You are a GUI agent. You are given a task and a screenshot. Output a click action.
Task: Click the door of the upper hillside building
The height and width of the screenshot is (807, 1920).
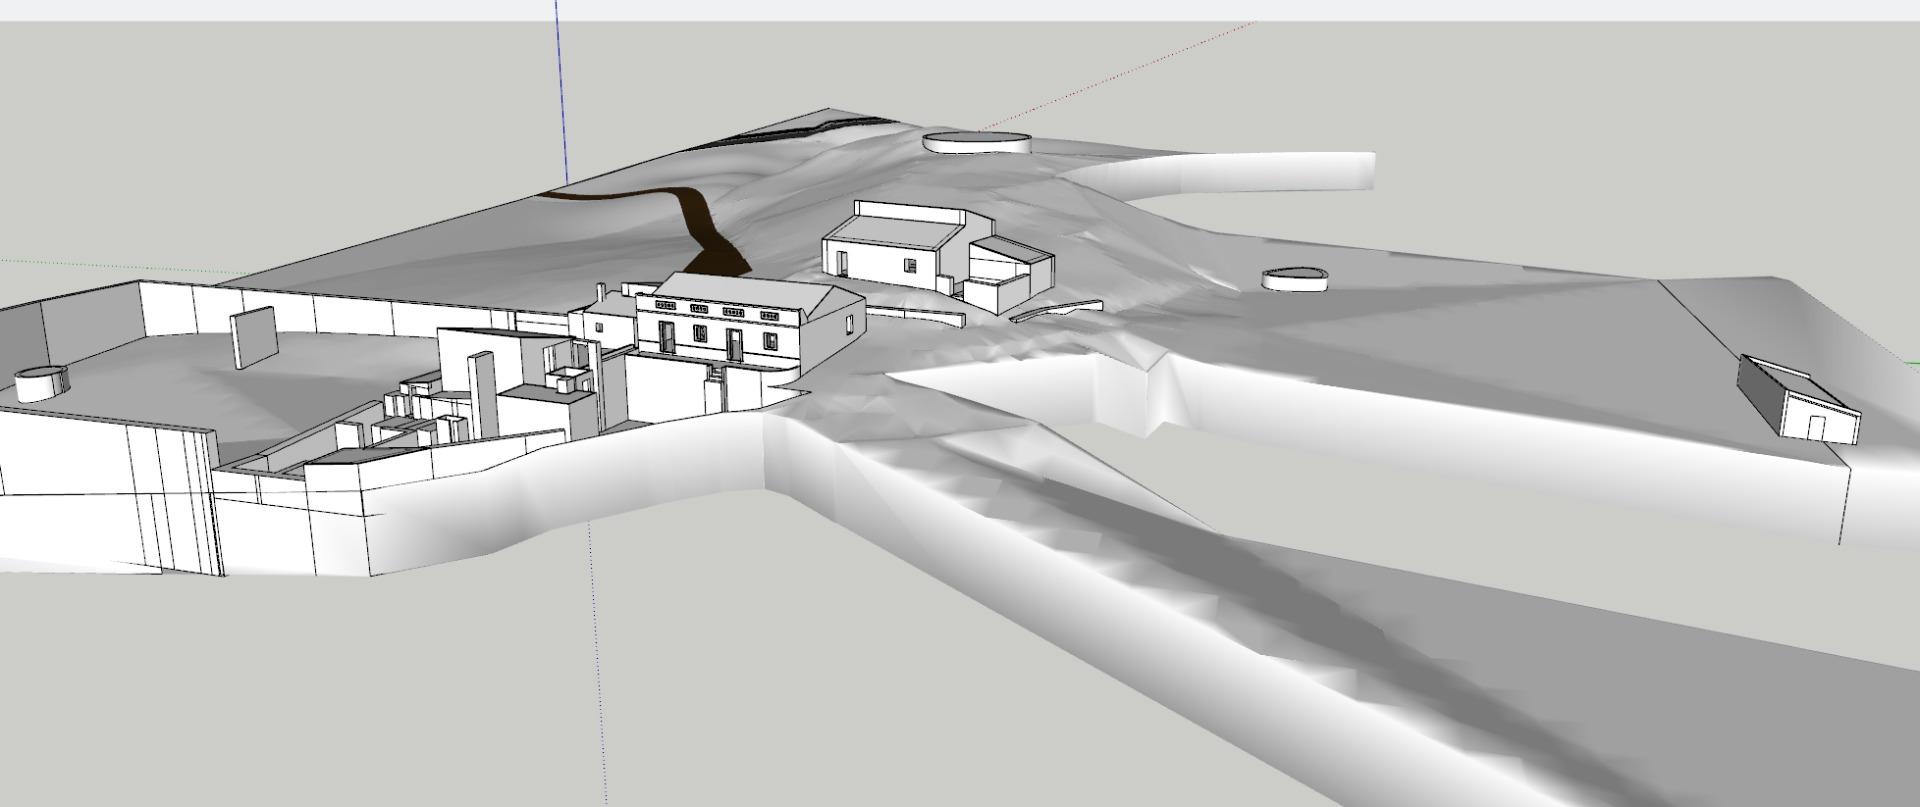coord(843,264)
